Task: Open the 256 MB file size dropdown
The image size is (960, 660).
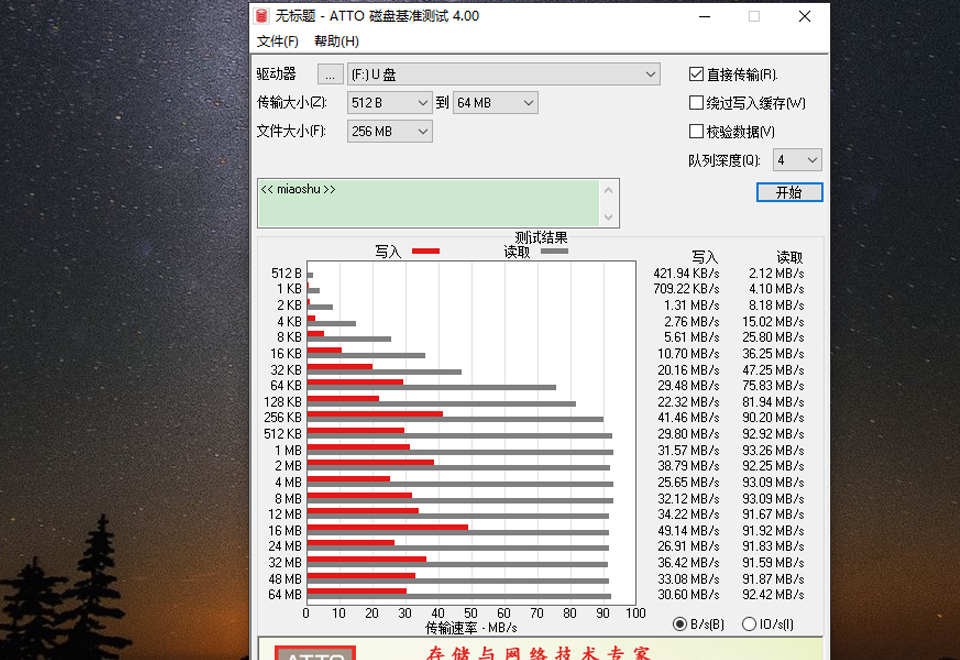Action: [424, 131]
